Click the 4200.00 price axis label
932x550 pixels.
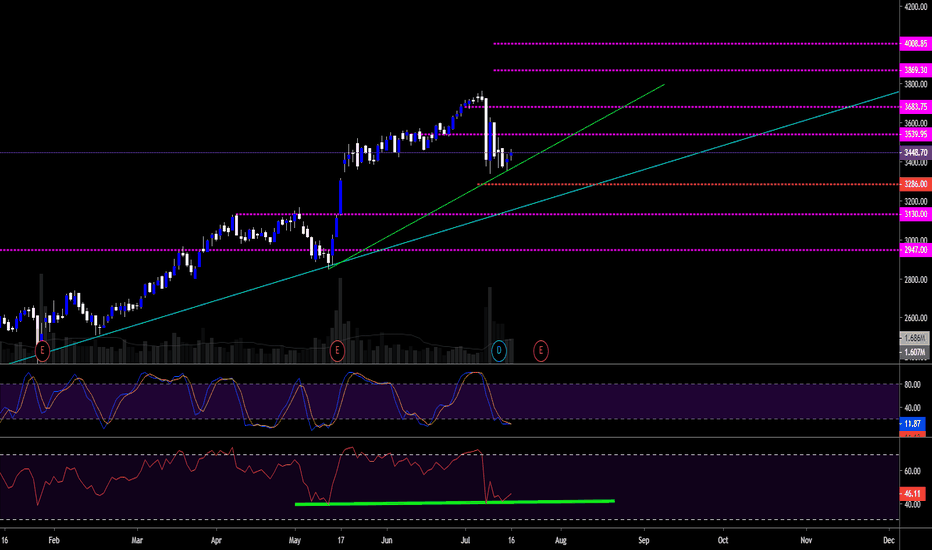point(915,7)
